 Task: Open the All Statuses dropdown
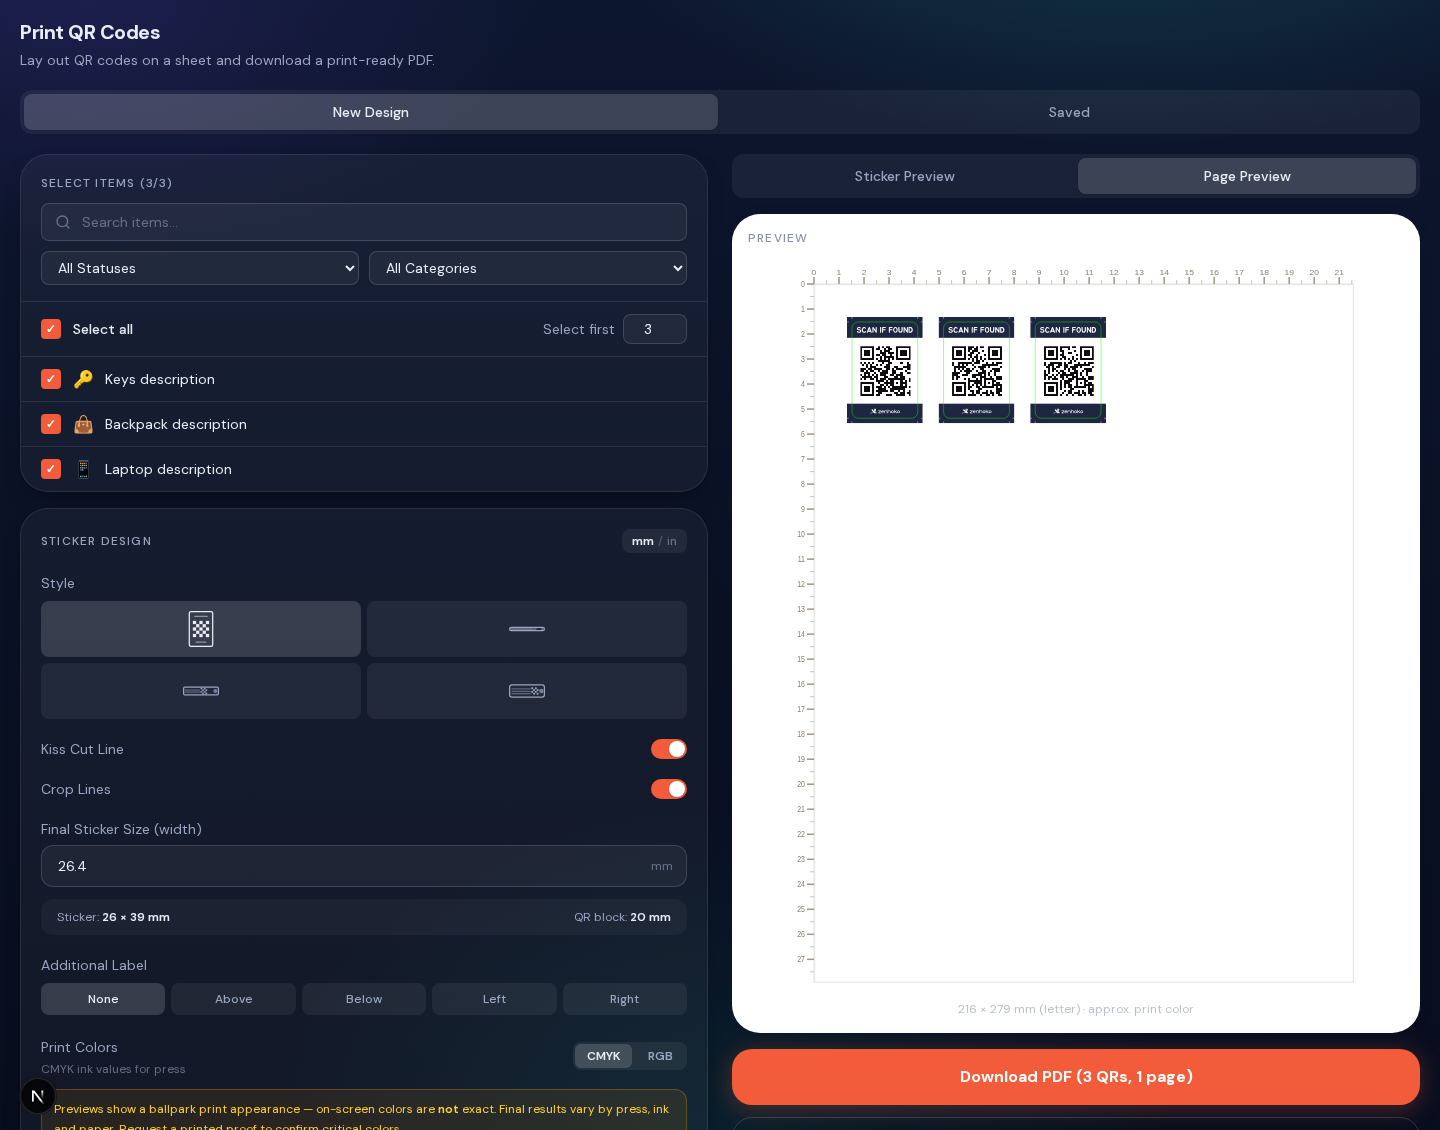(x=200, y=268)
